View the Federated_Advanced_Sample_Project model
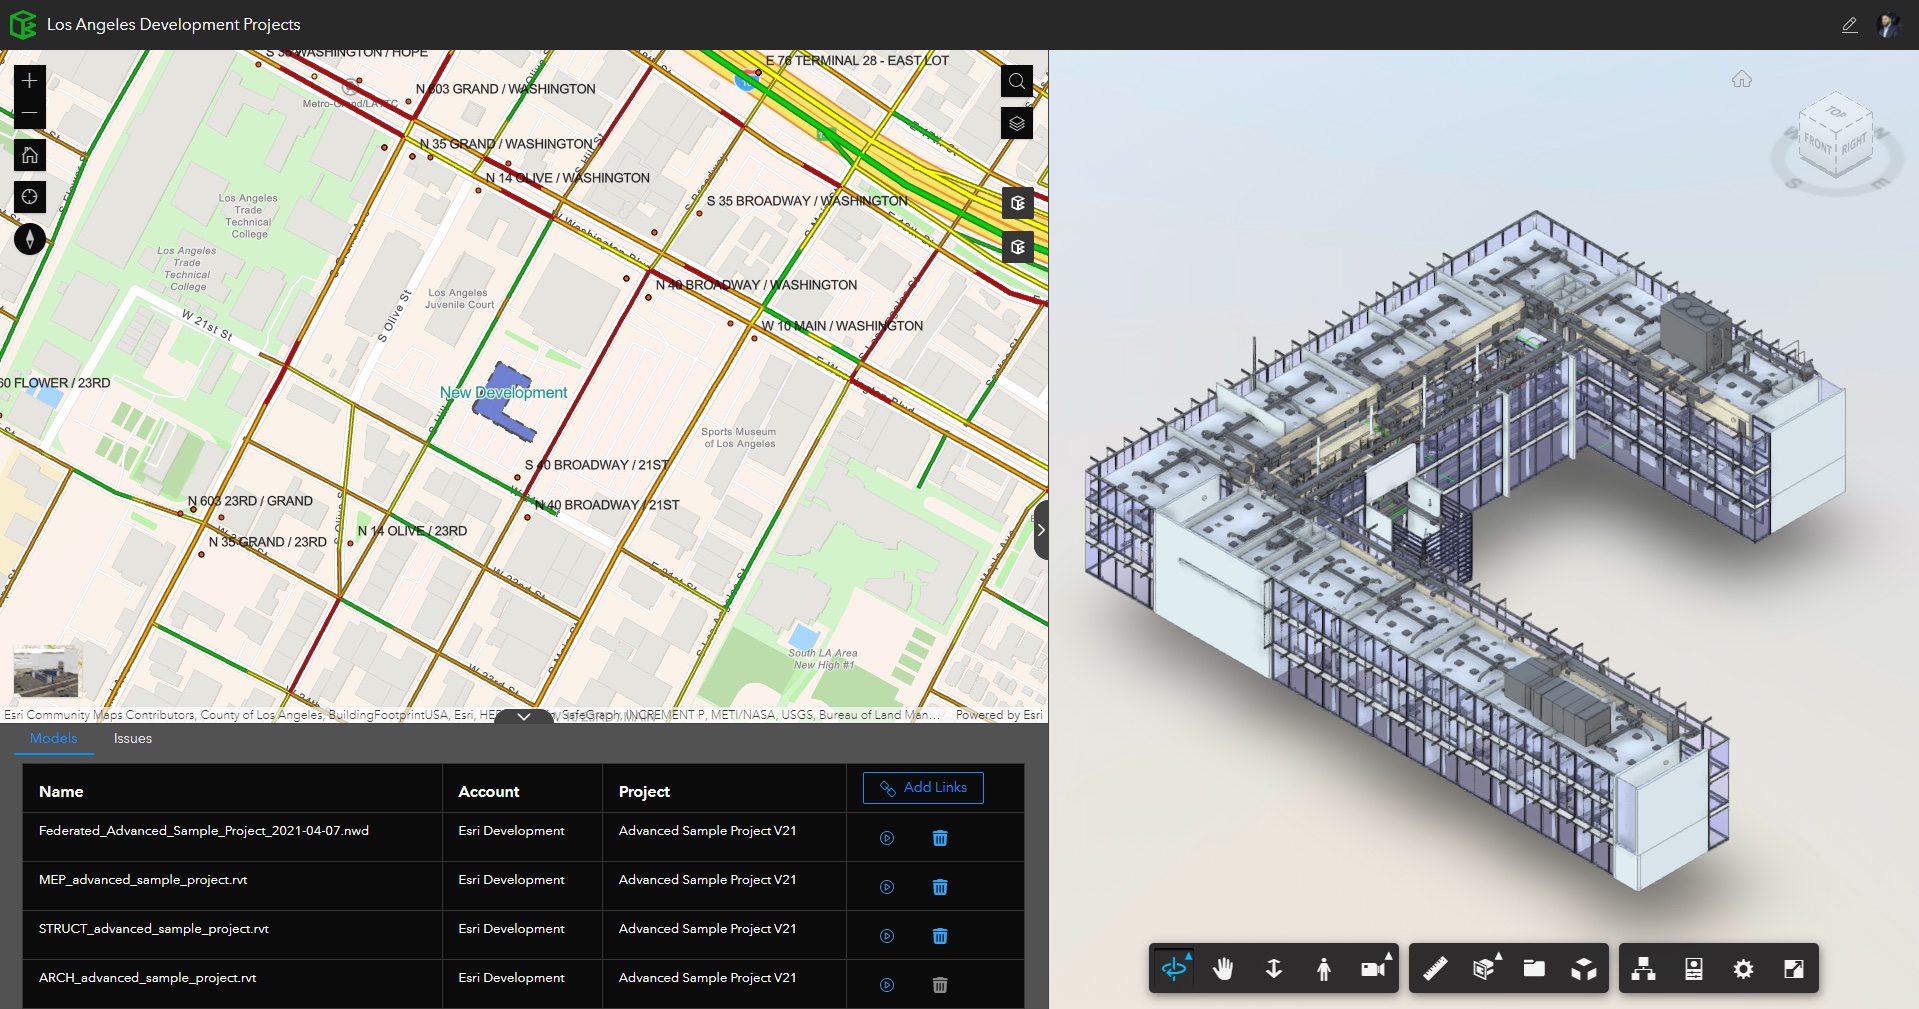Image resolution: width=1919 pixels, height=1009 pixels. click(x=887, y=838)
